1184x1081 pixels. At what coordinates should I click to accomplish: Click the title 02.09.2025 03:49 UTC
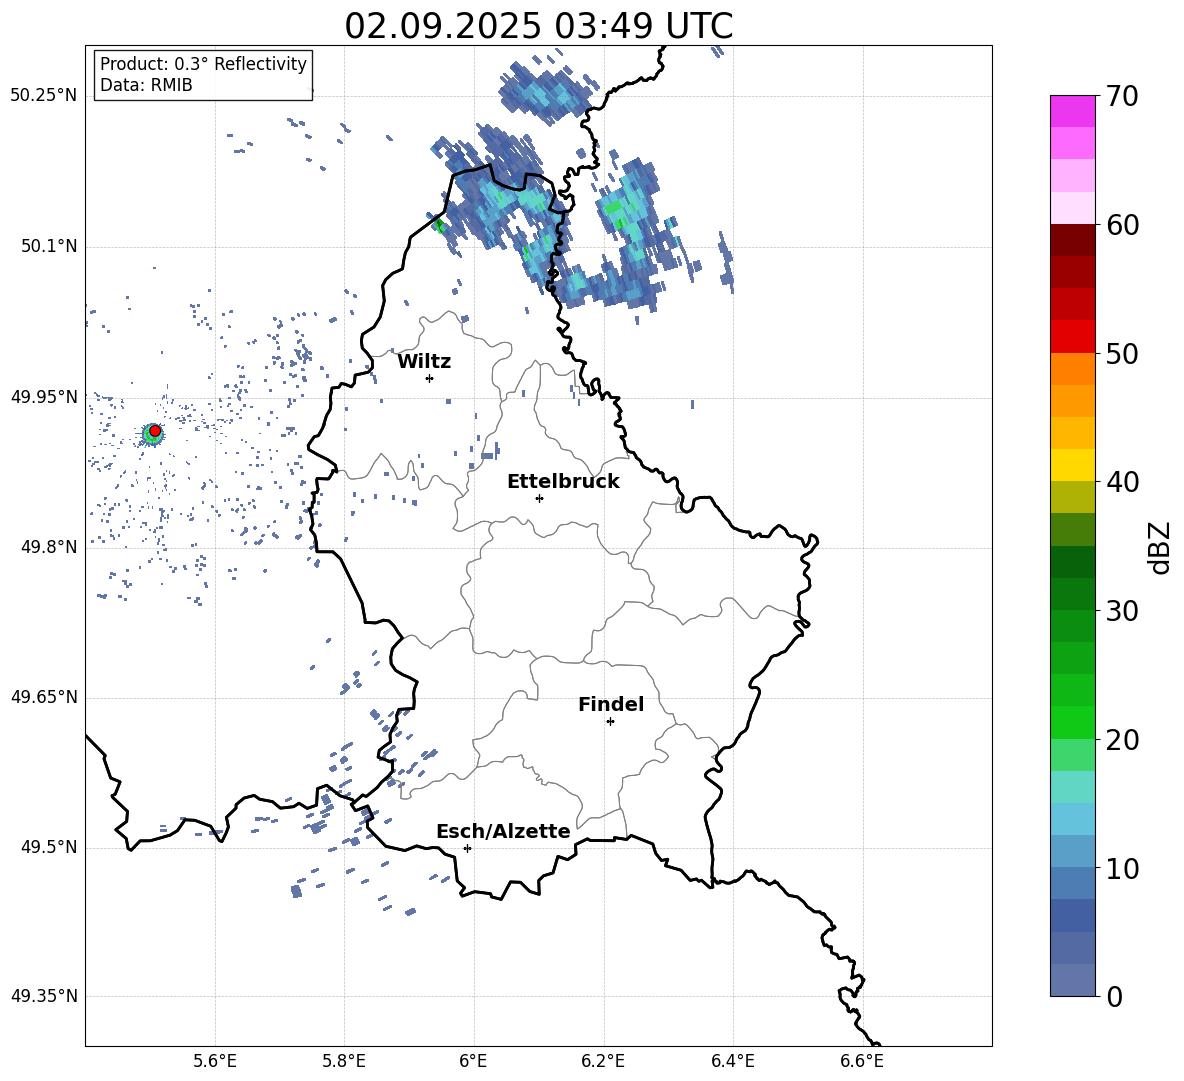point(539,26)
